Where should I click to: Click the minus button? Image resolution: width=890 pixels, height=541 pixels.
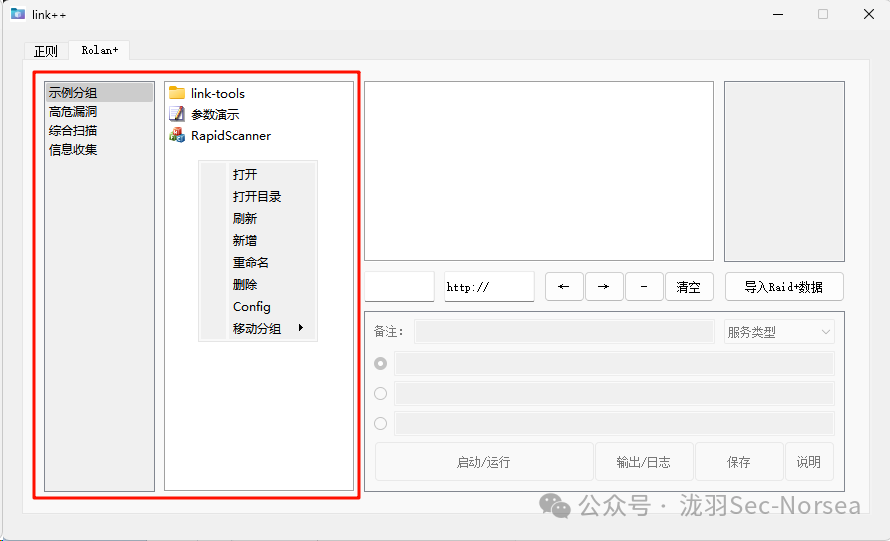coord(644,287)
